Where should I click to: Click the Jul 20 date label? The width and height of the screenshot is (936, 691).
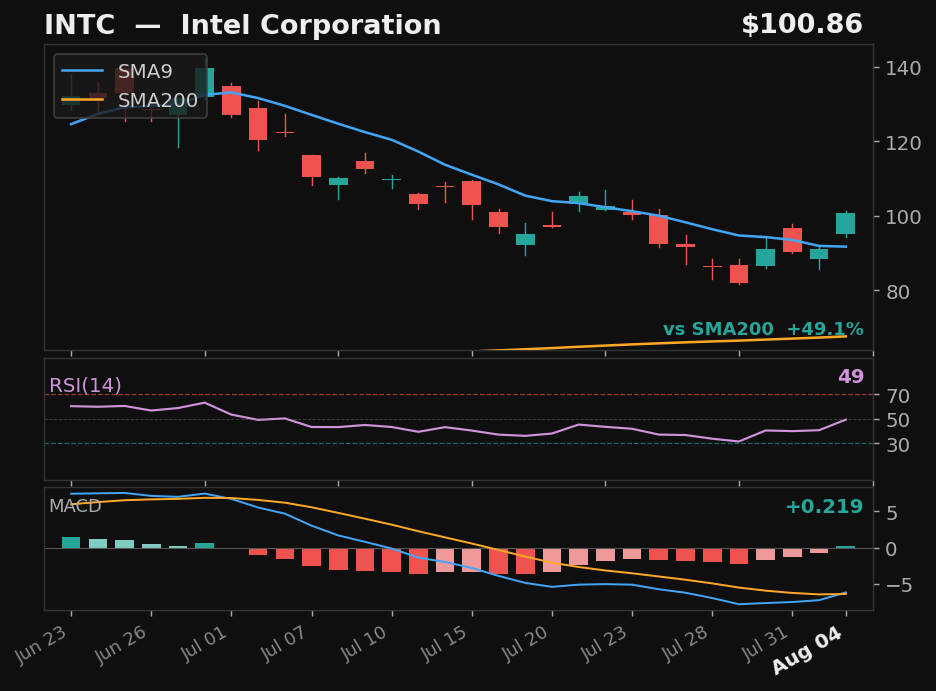524,644
